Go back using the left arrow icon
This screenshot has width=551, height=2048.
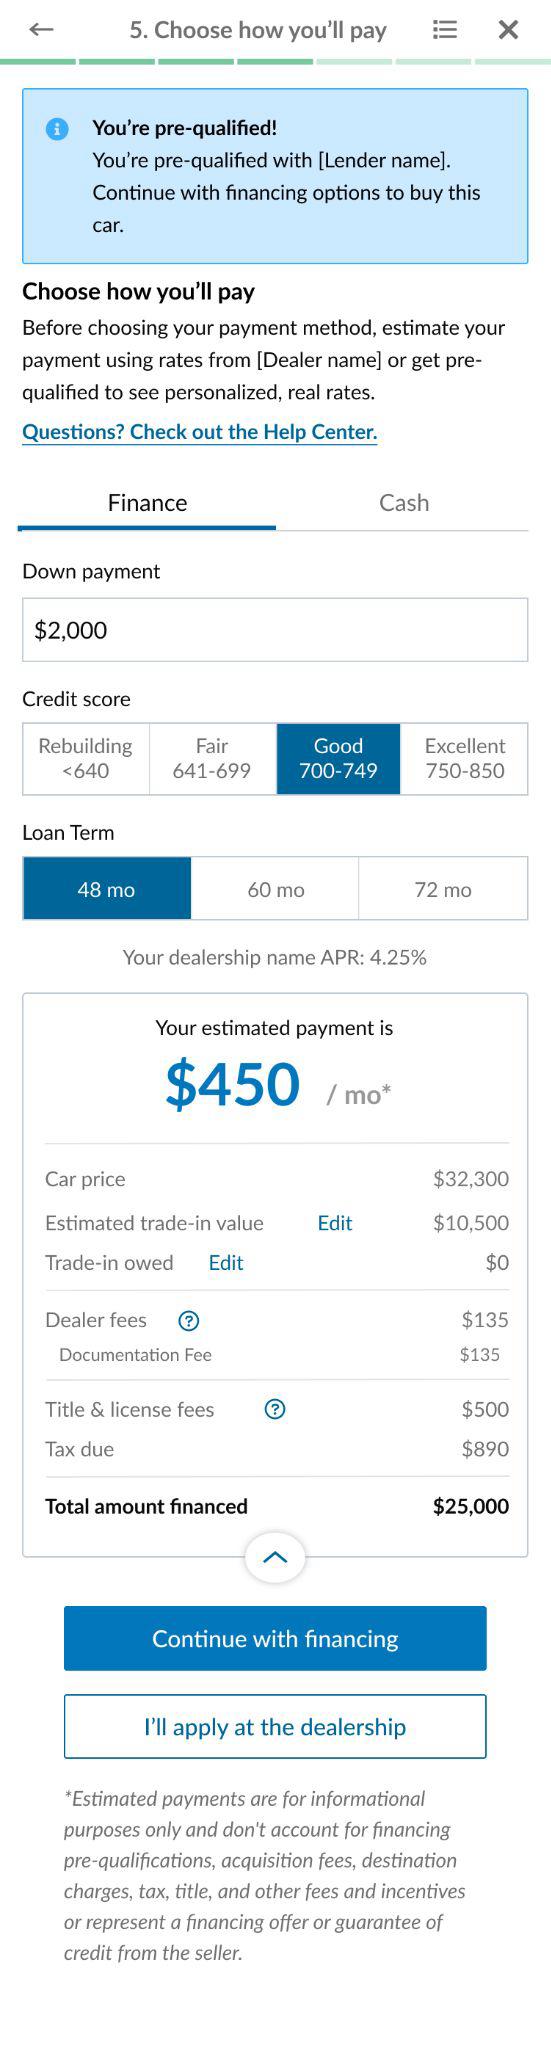point(41,30)
